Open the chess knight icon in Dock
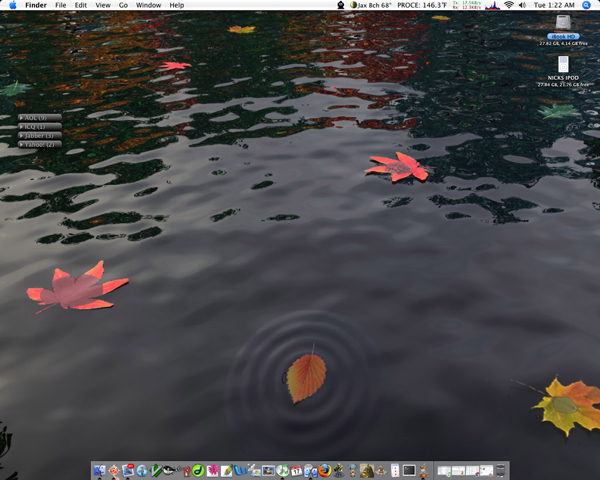 click(x=381, y=470)
